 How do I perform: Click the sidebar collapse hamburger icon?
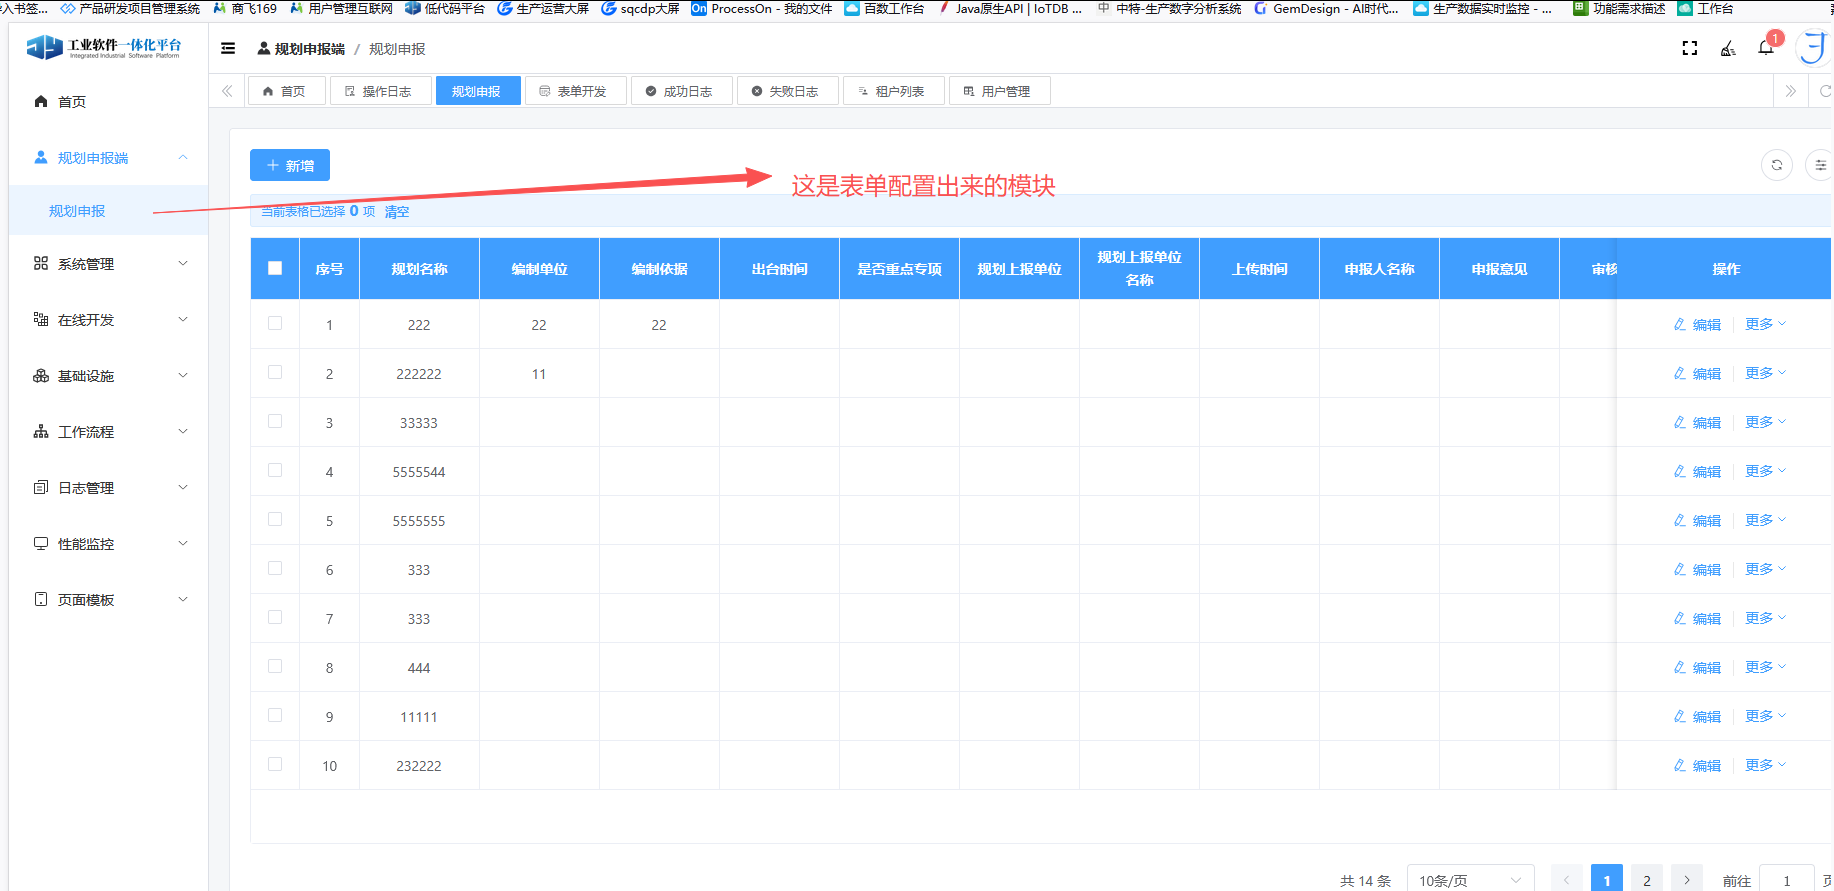[x=228, y=48]
